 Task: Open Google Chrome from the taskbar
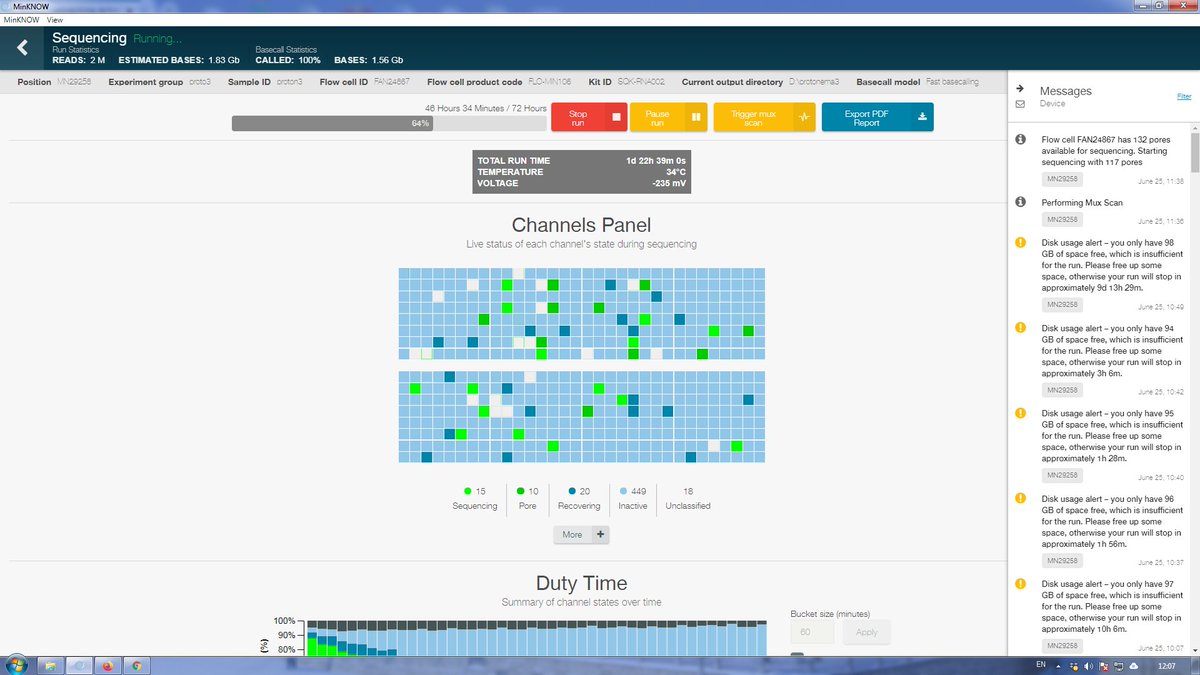tap(137, 665)
